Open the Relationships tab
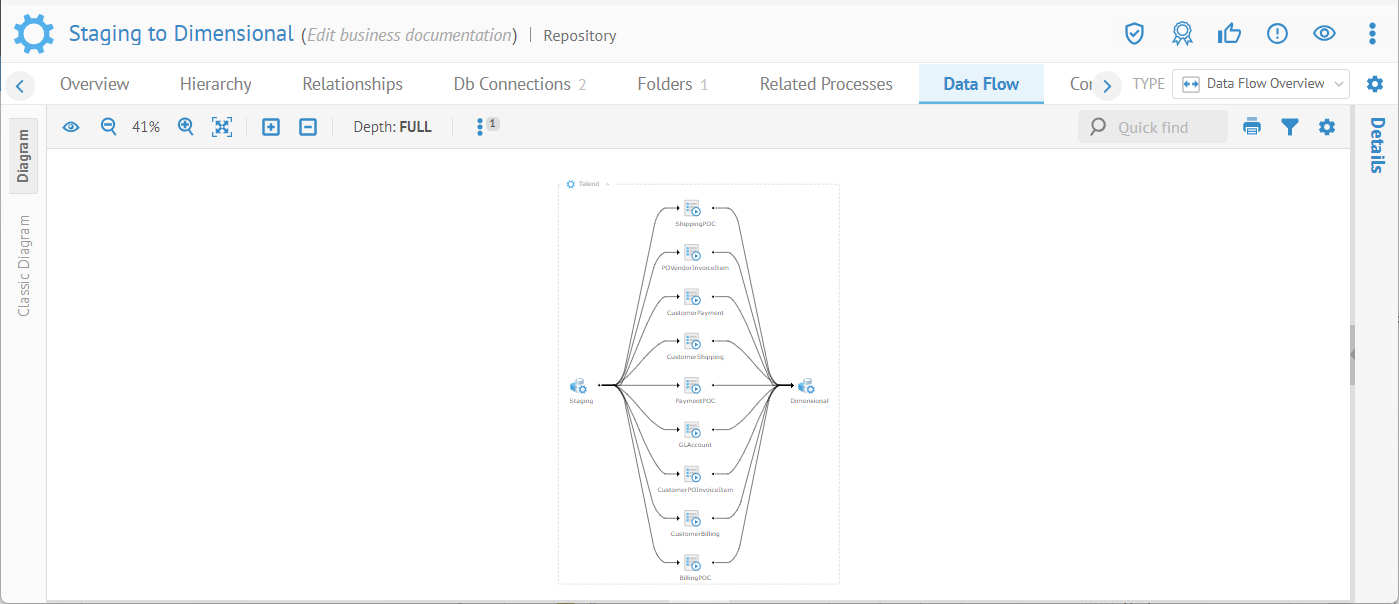The height and width of the screenshot is (604, 1399). click(x=352, y=84)
